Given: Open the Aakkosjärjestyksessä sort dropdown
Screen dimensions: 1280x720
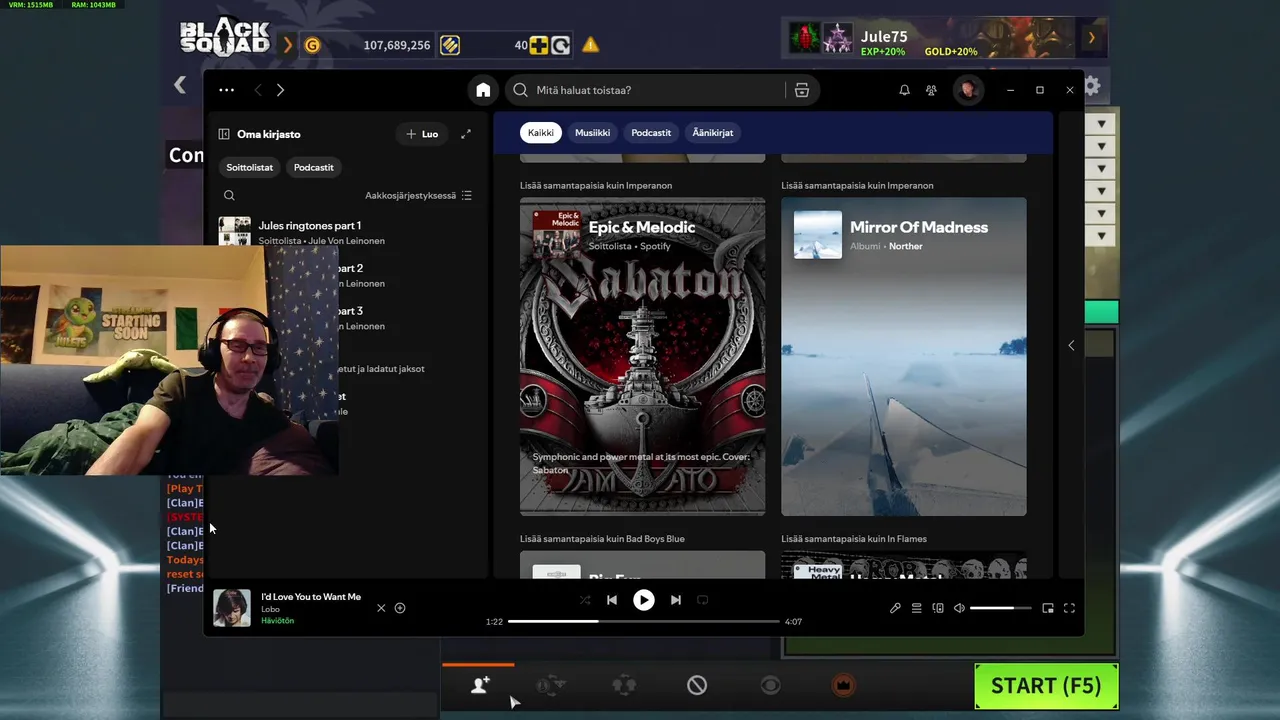Looking at the screenshot, I should pyautogui.click(x=418, y=196).
